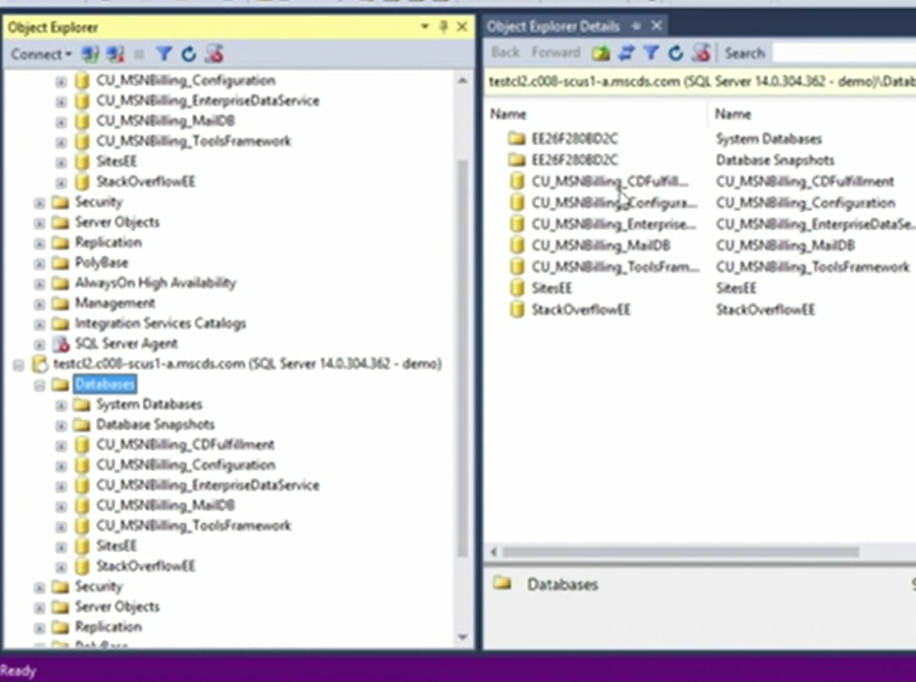Expand the Management folder node
Image resolution: width=916 pixels, height=682 pixels.
click(x=39, y=304)
